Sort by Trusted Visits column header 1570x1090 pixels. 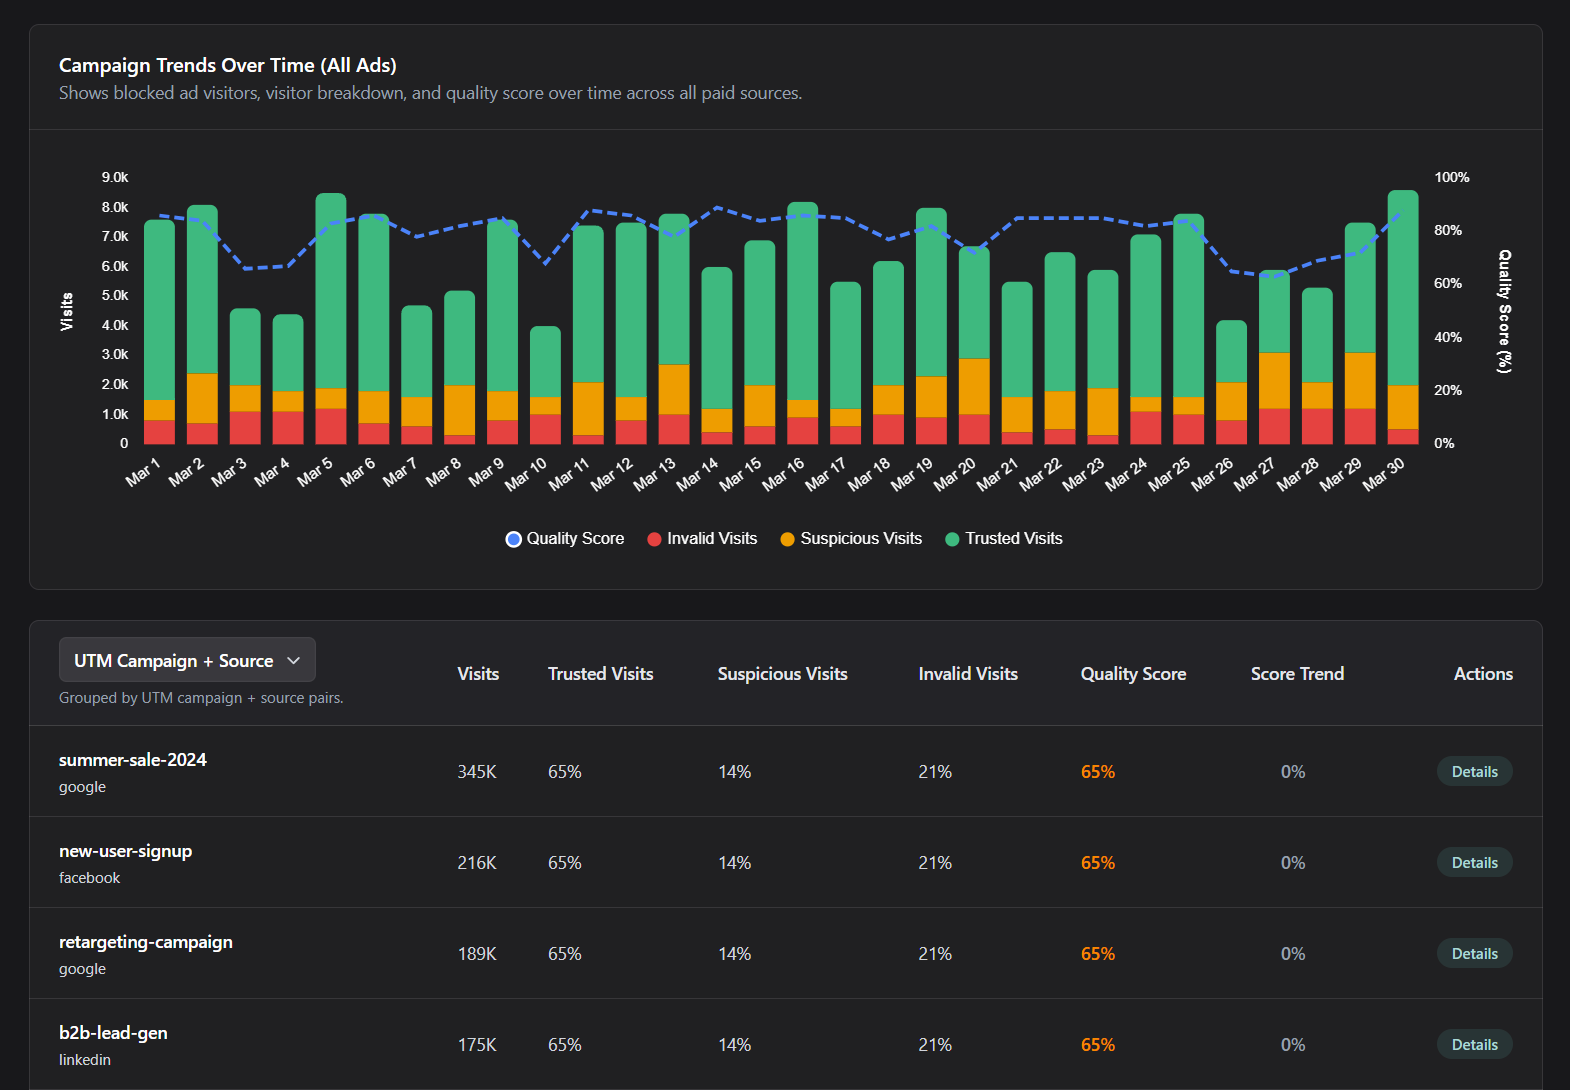click(x=600, y=674)
